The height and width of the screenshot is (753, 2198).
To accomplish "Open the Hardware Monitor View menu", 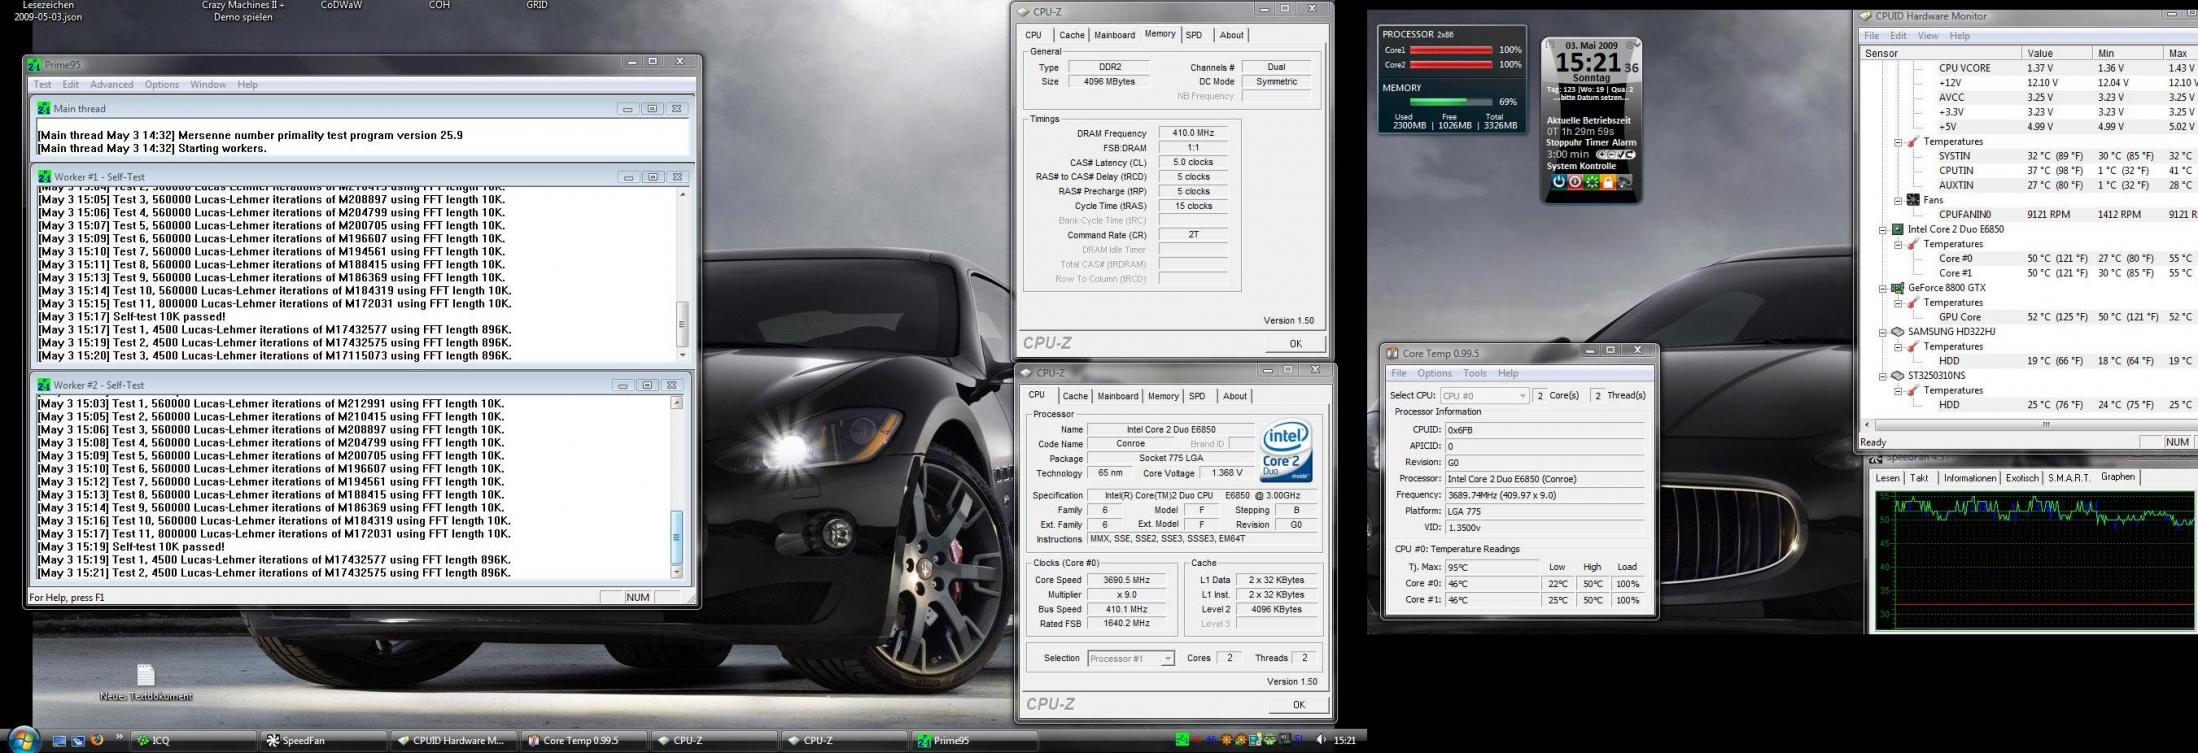I will click(x=1928, y=36).
